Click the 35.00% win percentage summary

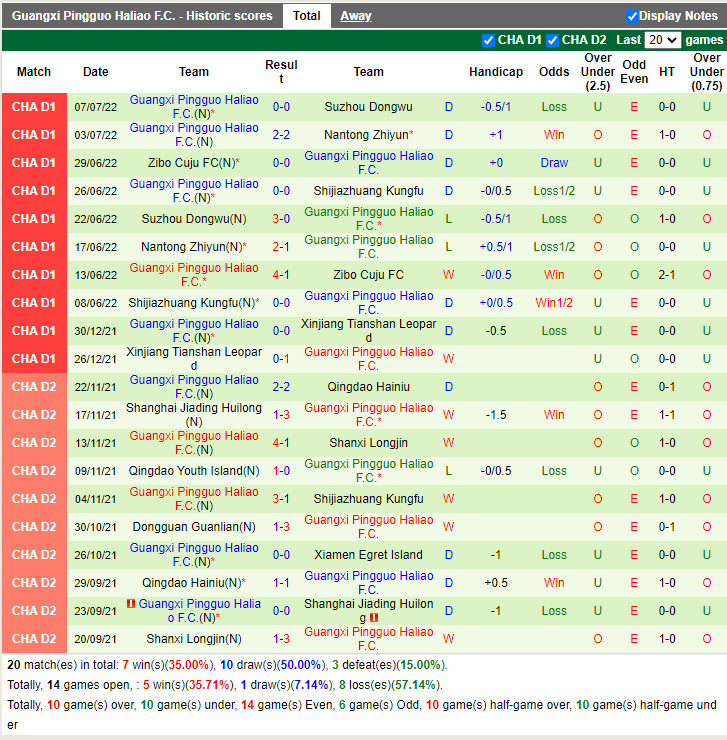(x=189, y=665)
